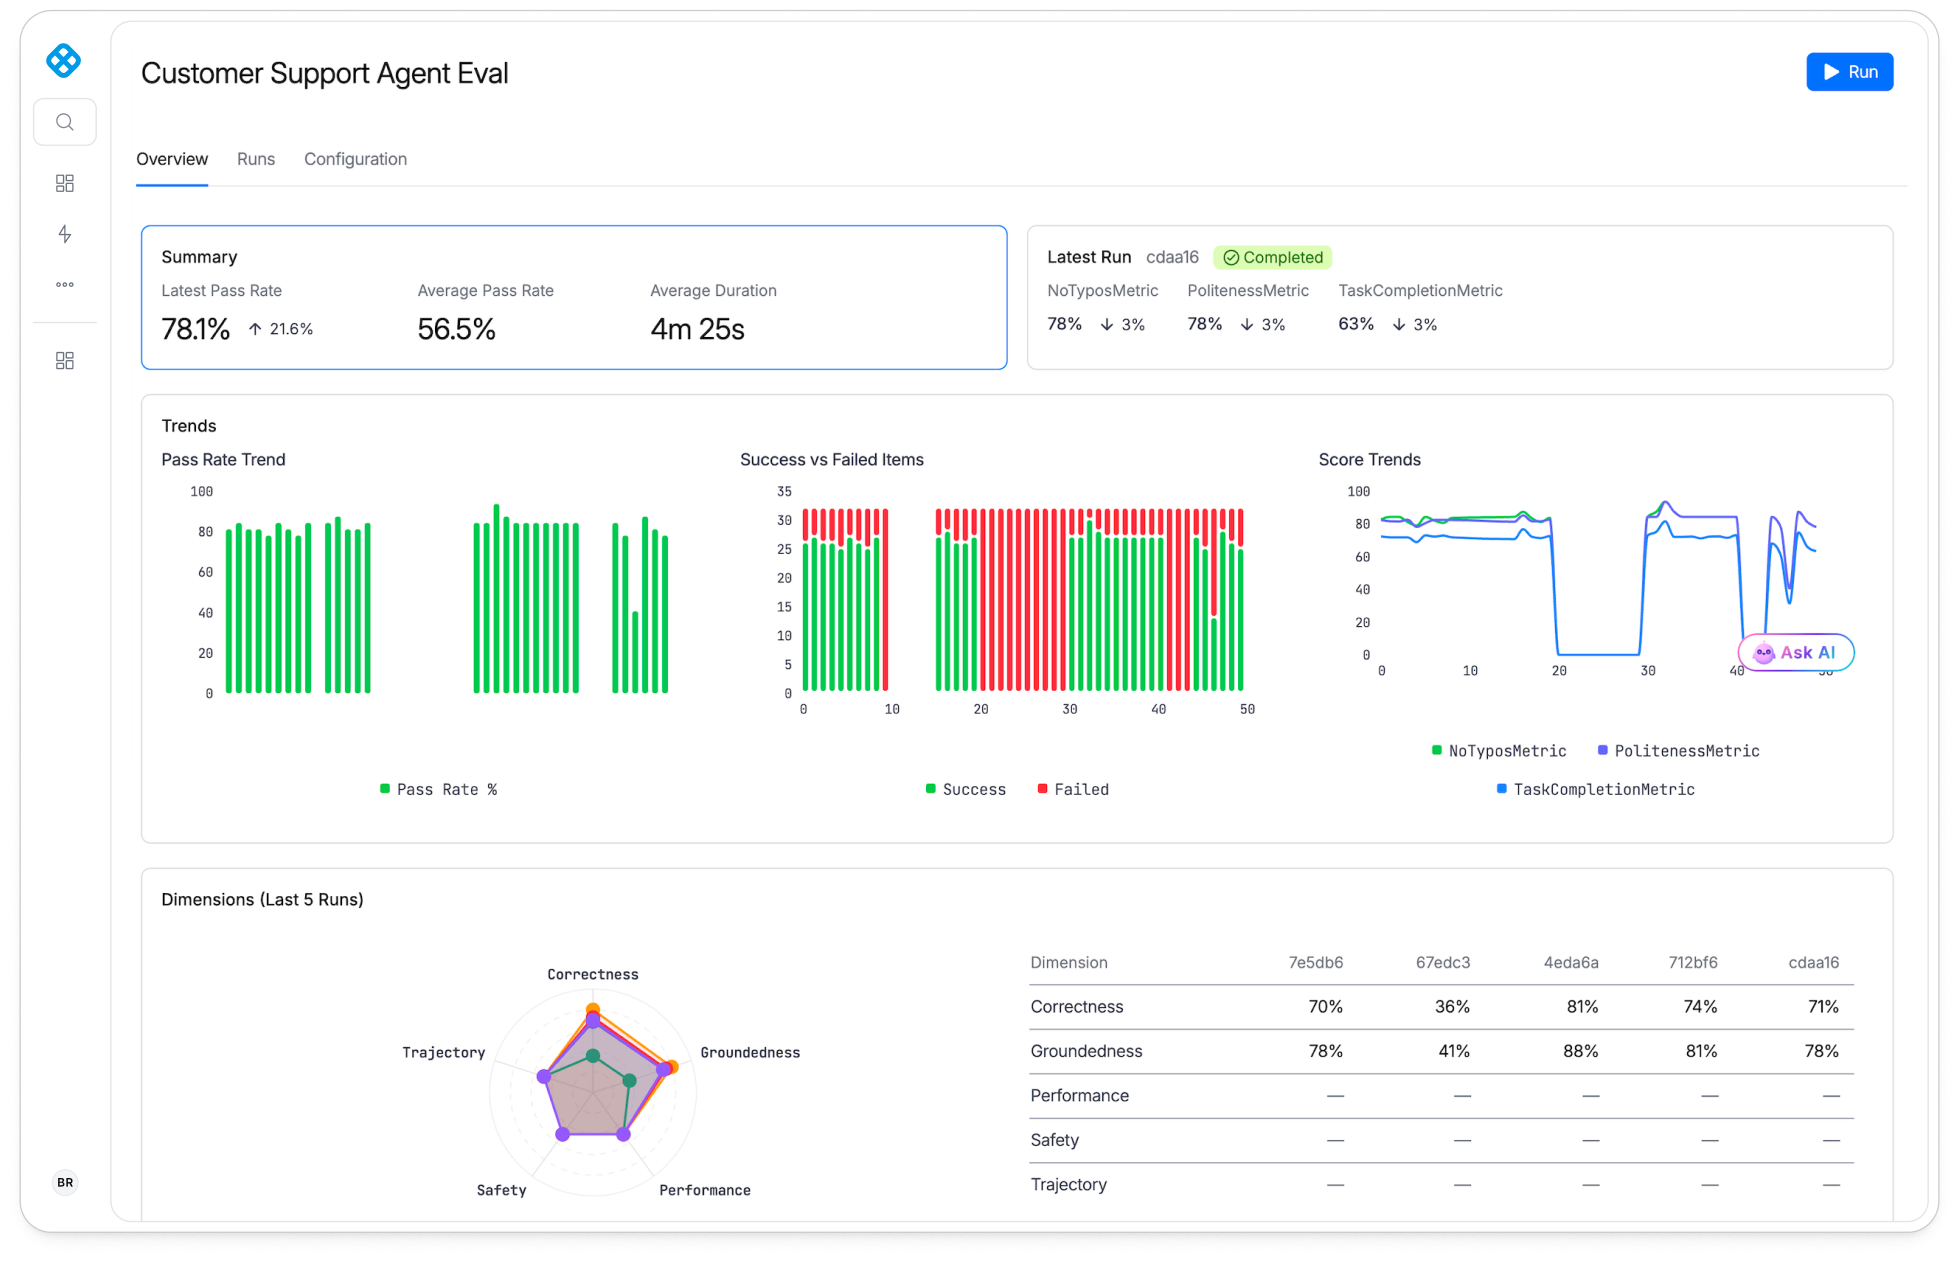Image resolution: width=1960 pixels, height=1263 pixels.
Task: Open the upper grid dashboard sidebar icon
Action: click(x=65, y=183)
